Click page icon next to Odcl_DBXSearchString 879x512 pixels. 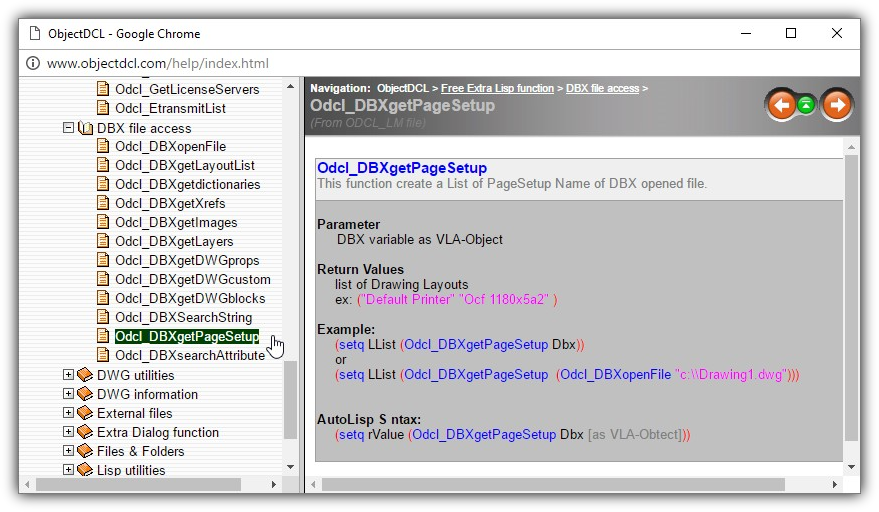[x=103, y=317]
